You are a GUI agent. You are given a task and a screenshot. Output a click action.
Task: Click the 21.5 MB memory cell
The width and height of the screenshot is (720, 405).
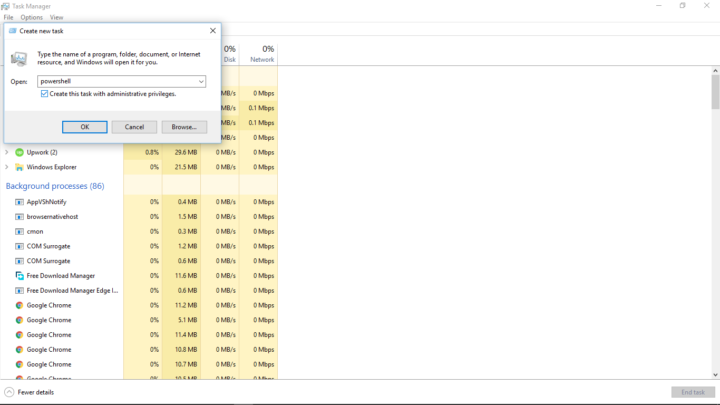pos(181,167)
